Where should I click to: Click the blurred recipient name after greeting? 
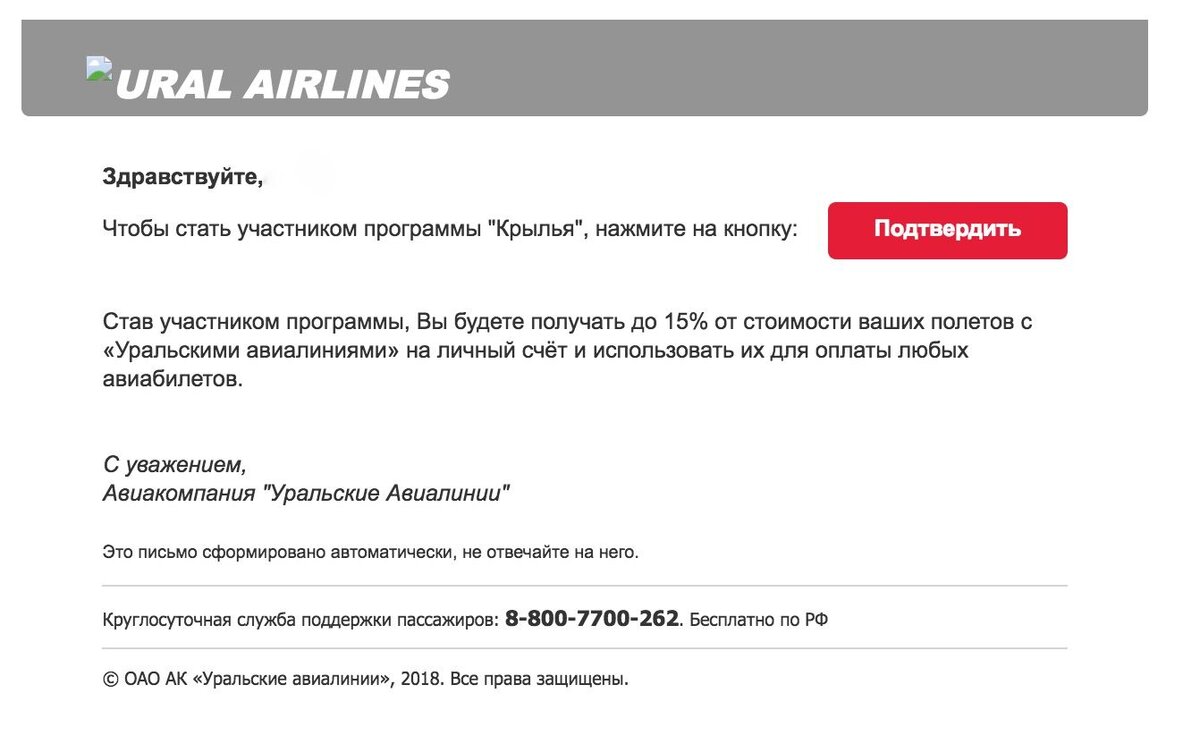[x=301, y=177]
